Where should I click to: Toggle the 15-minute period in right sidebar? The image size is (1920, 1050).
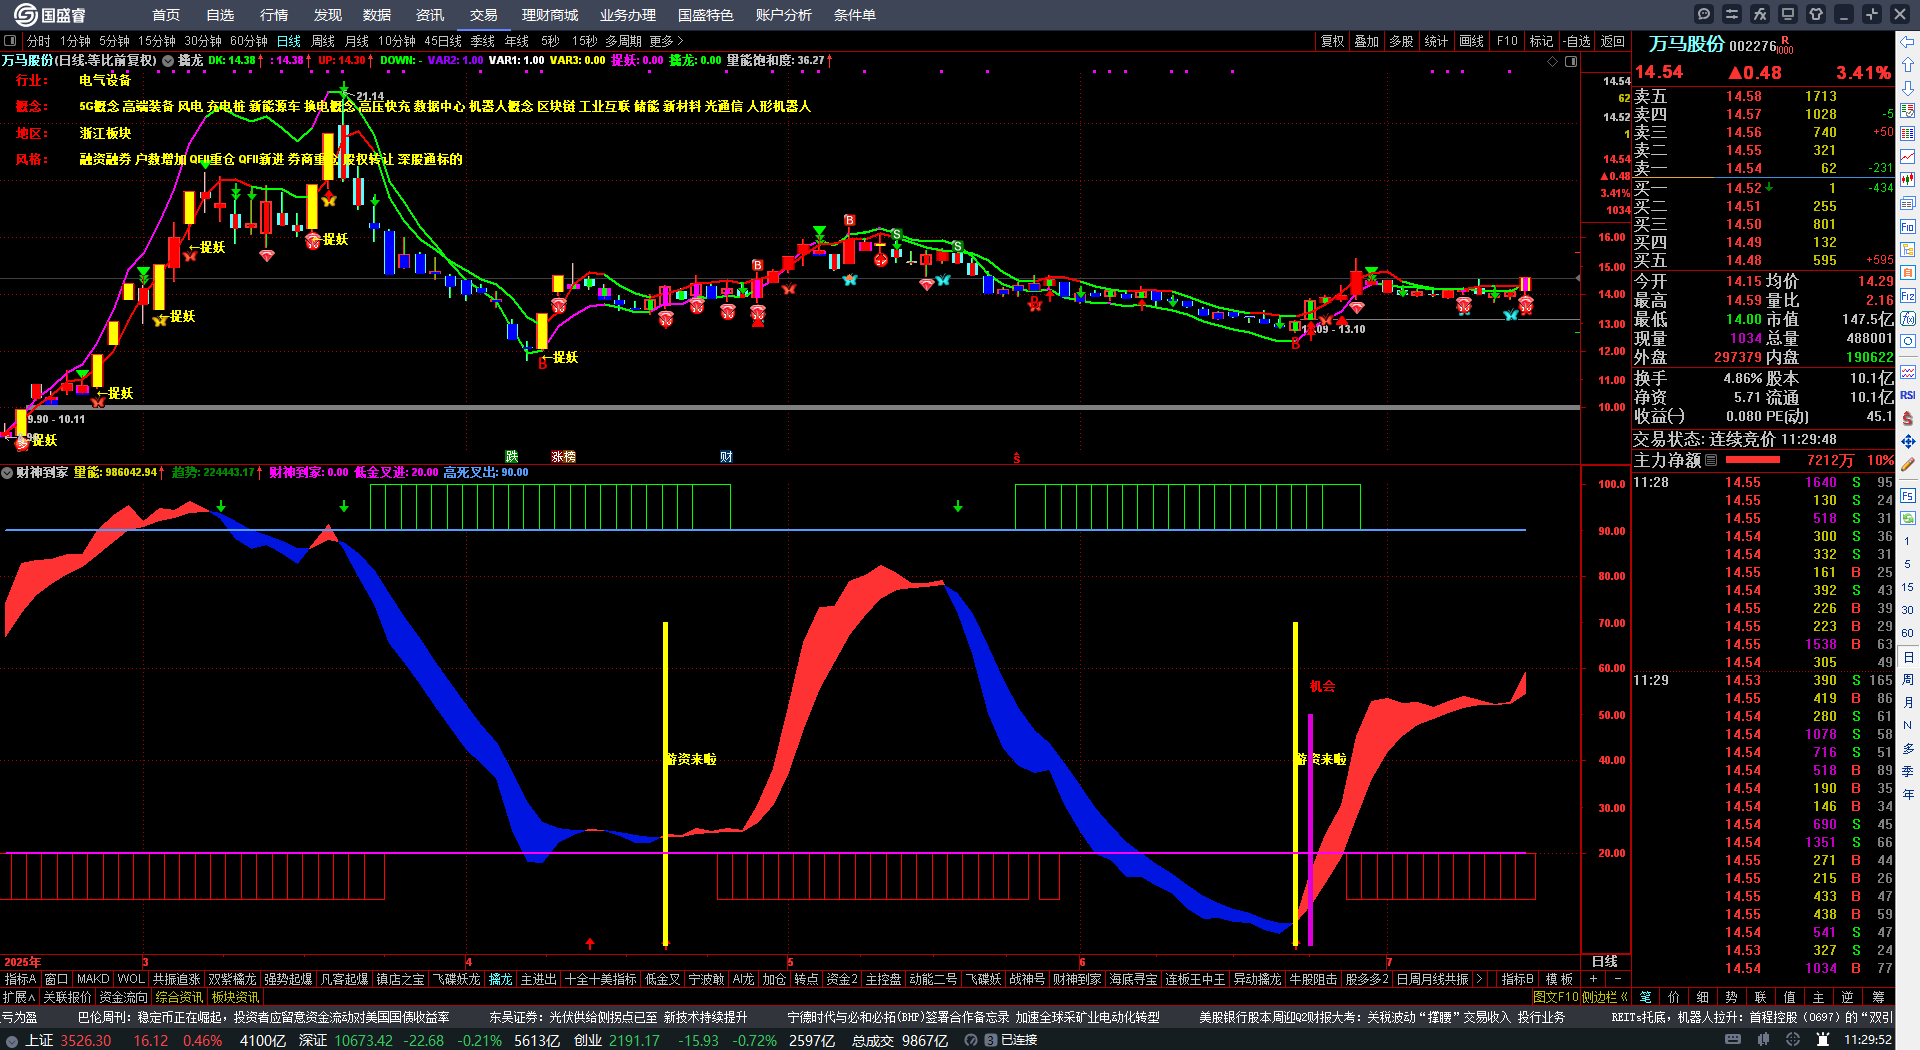(1908, 587)
